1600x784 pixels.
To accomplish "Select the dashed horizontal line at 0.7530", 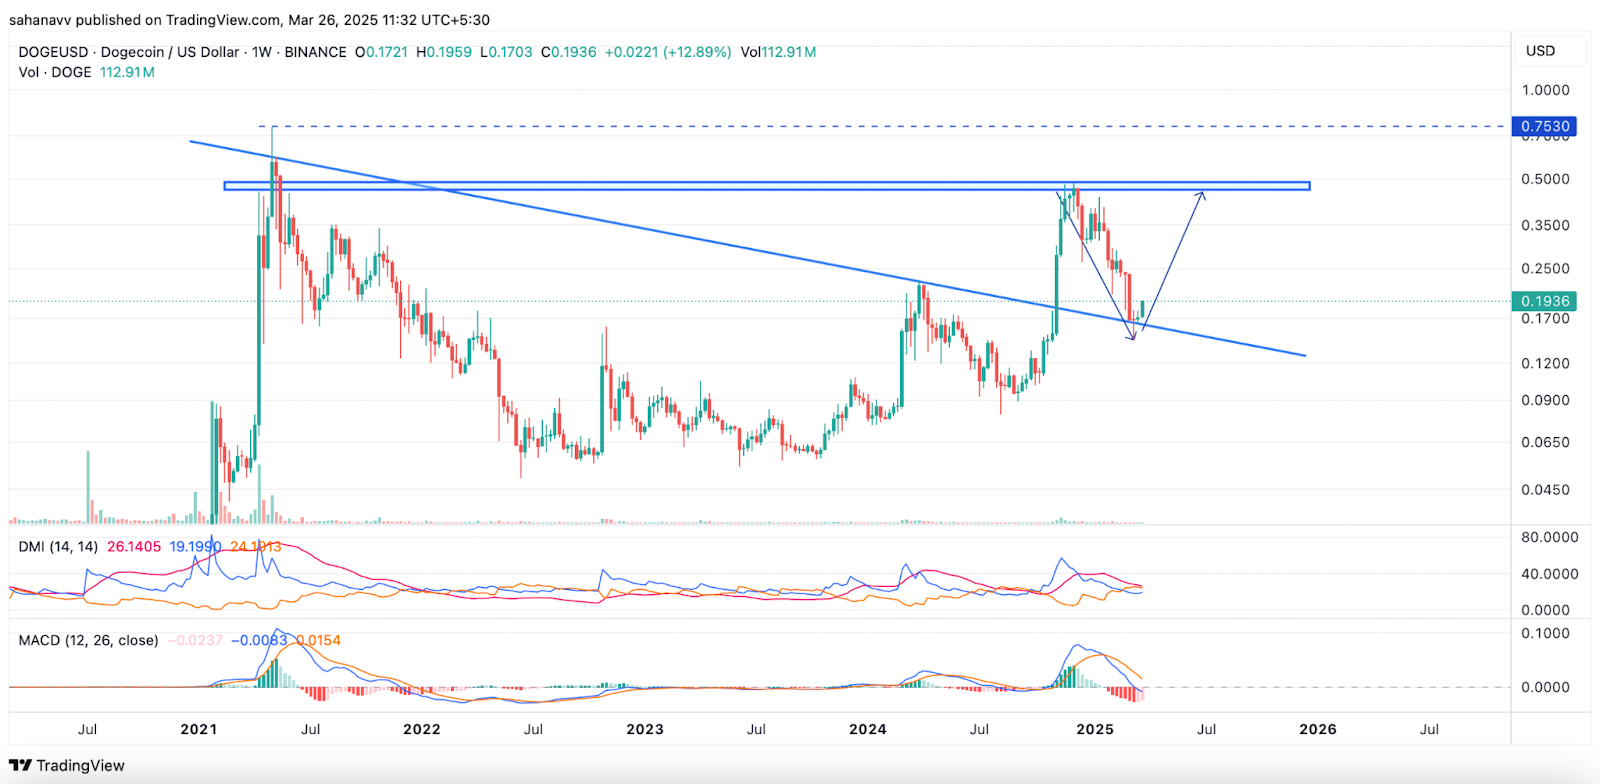I will pyautogui.click(x=900, y=127).
